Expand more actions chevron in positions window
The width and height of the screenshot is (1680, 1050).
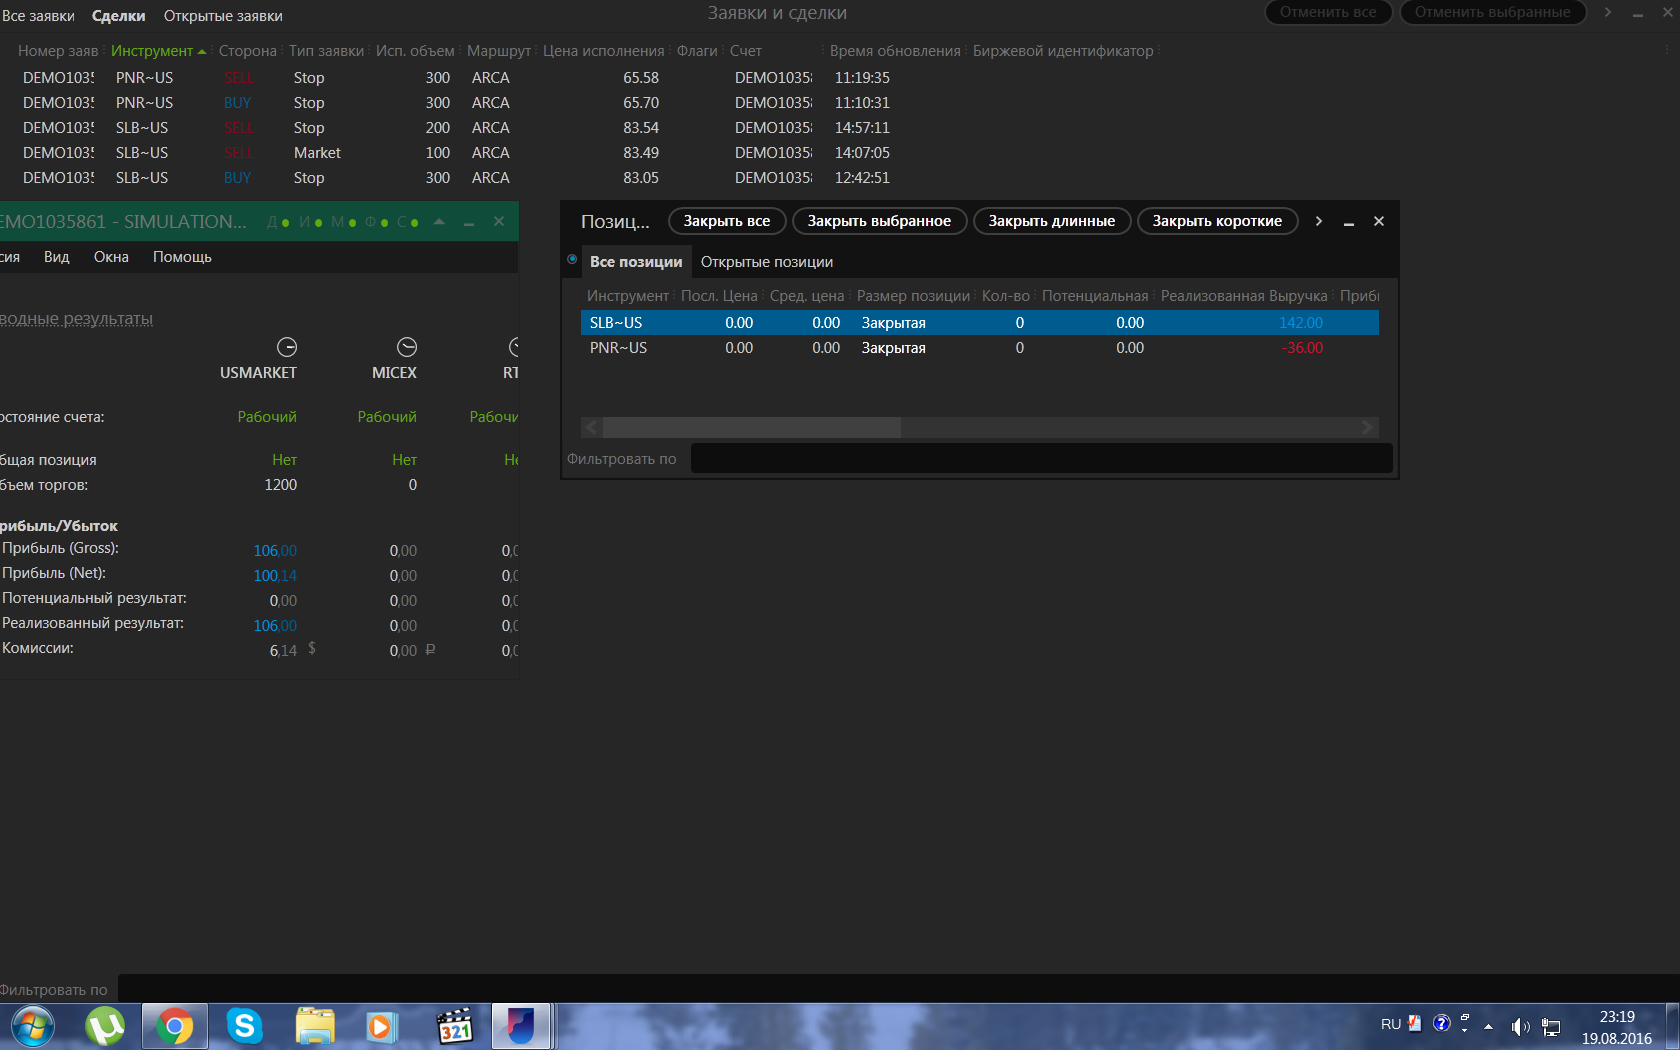1319,221
